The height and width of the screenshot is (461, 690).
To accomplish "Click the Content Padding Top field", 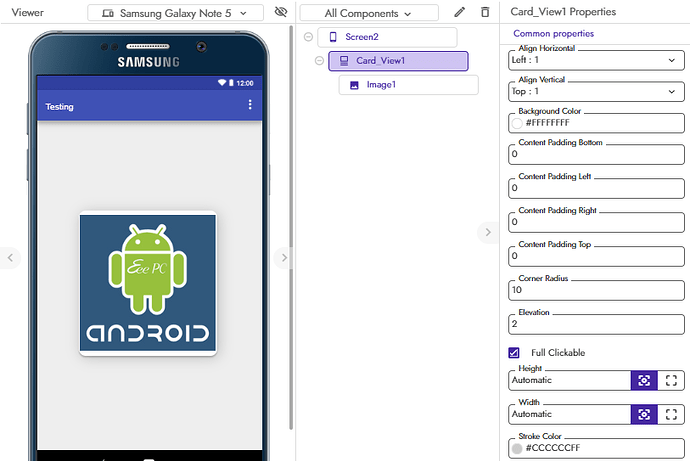I will 596,256.
